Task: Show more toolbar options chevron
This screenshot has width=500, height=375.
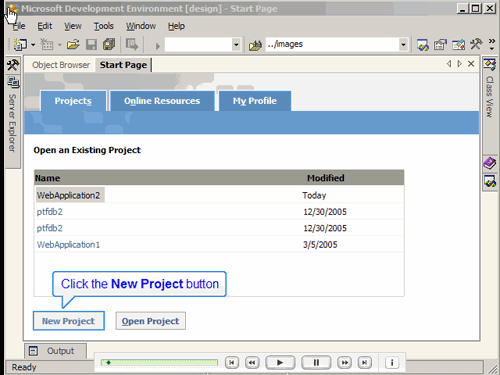Action: point(492,44)
